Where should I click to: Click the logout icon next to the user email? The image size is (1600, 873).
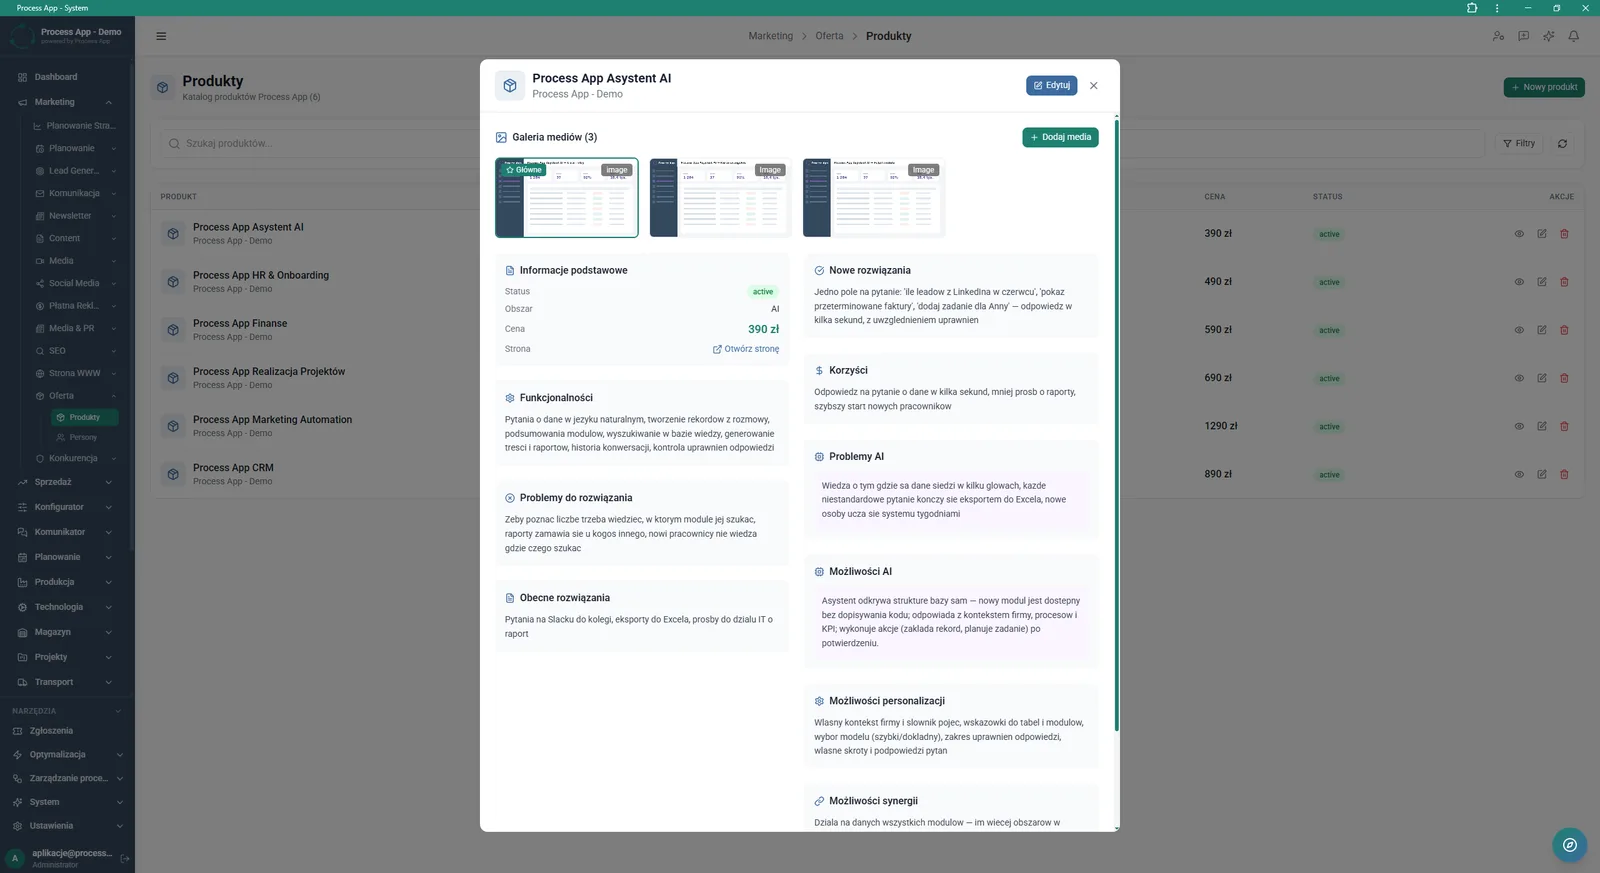[125, 858]
